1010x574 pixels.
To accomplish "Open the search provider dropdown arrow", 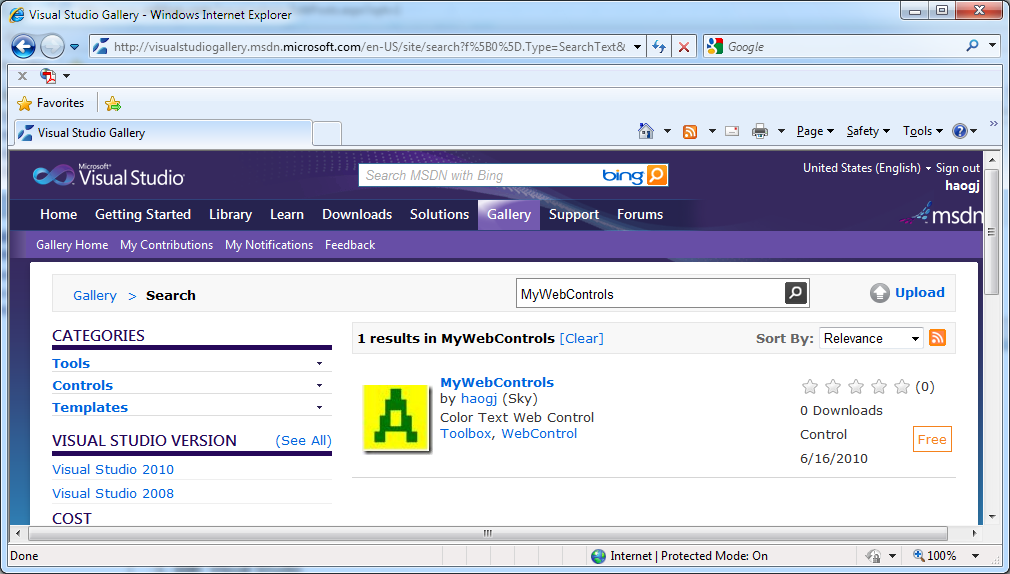I will (x=993, y=46).
